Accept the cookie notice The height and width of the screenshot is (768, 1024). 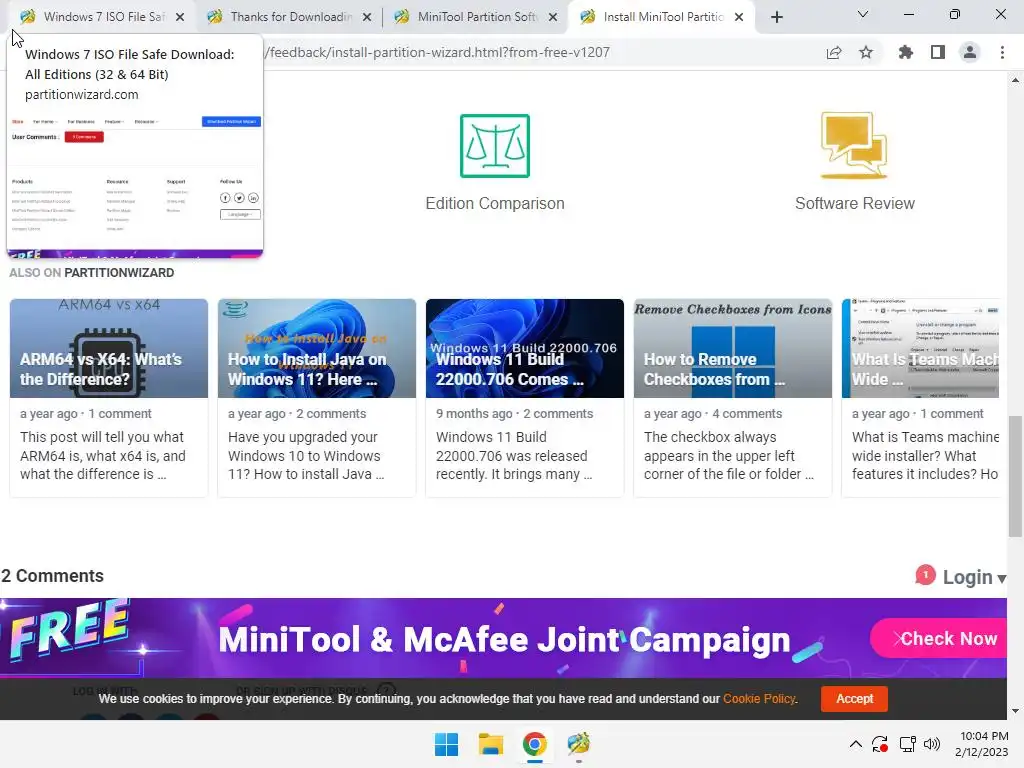pyautogui.click(x=854, y=699)
